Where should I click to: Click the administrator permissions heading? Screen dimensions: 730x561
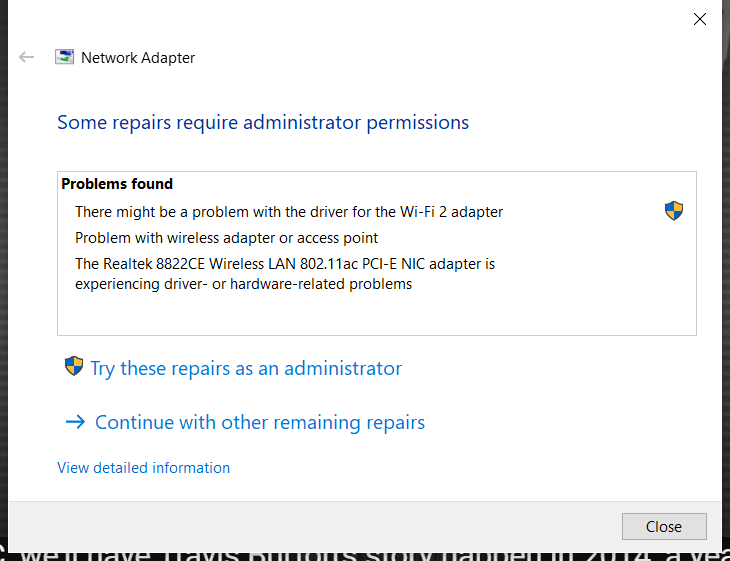click(x=263, y=123)
